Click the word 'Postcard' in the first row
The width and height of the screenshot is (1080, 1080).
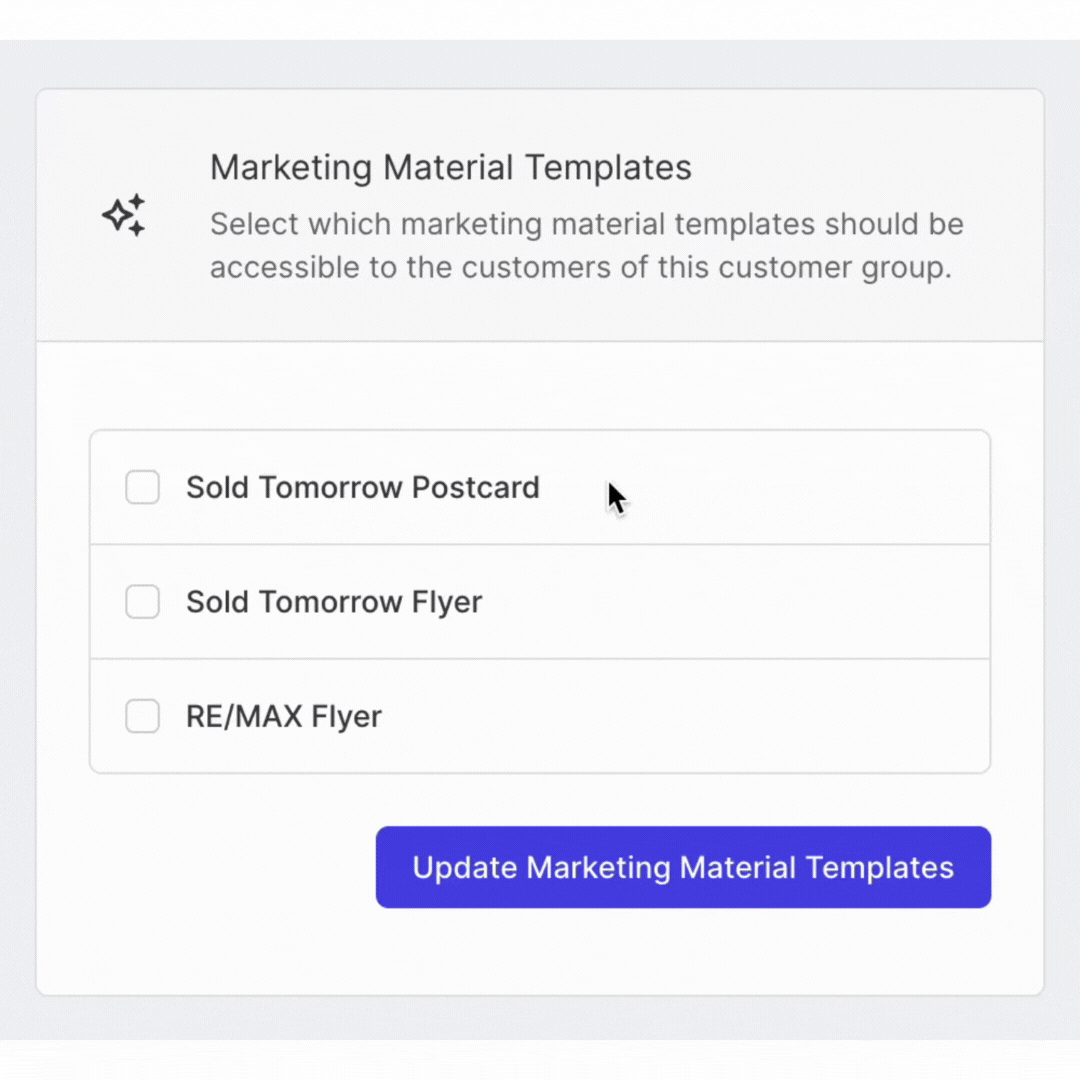pos(476,488)
